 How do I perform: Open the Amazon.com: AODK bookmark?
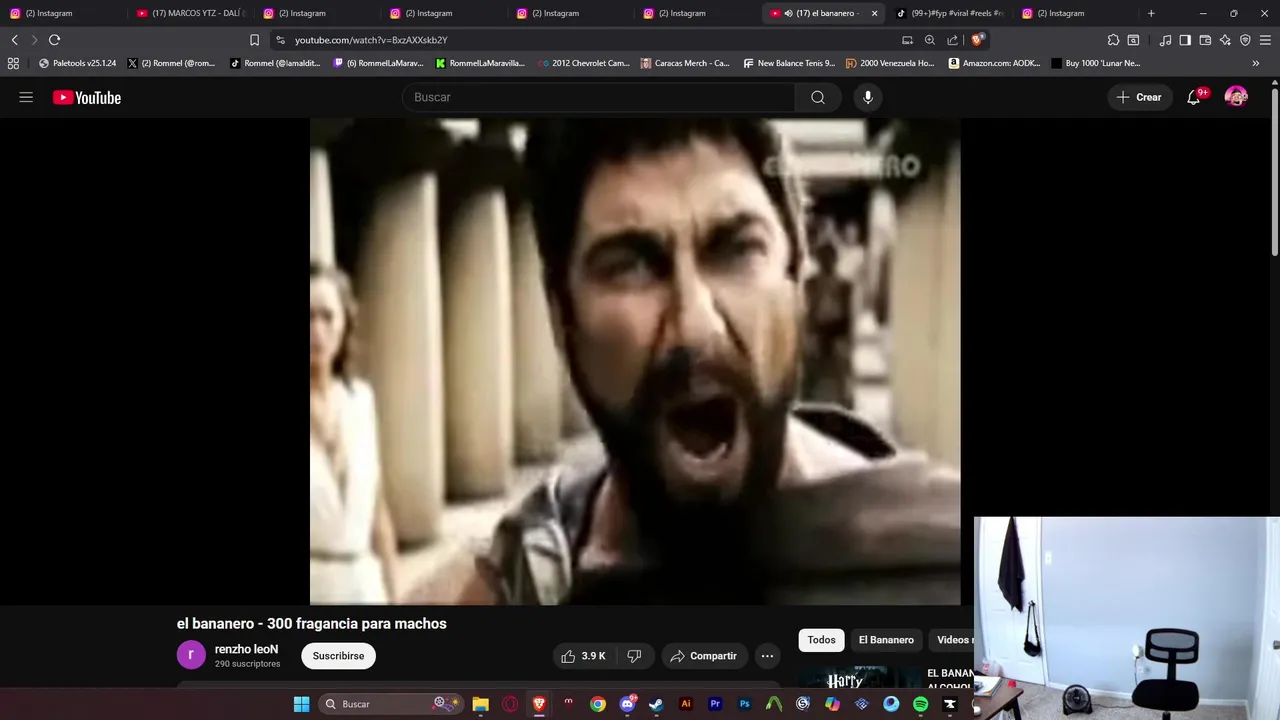994,63
